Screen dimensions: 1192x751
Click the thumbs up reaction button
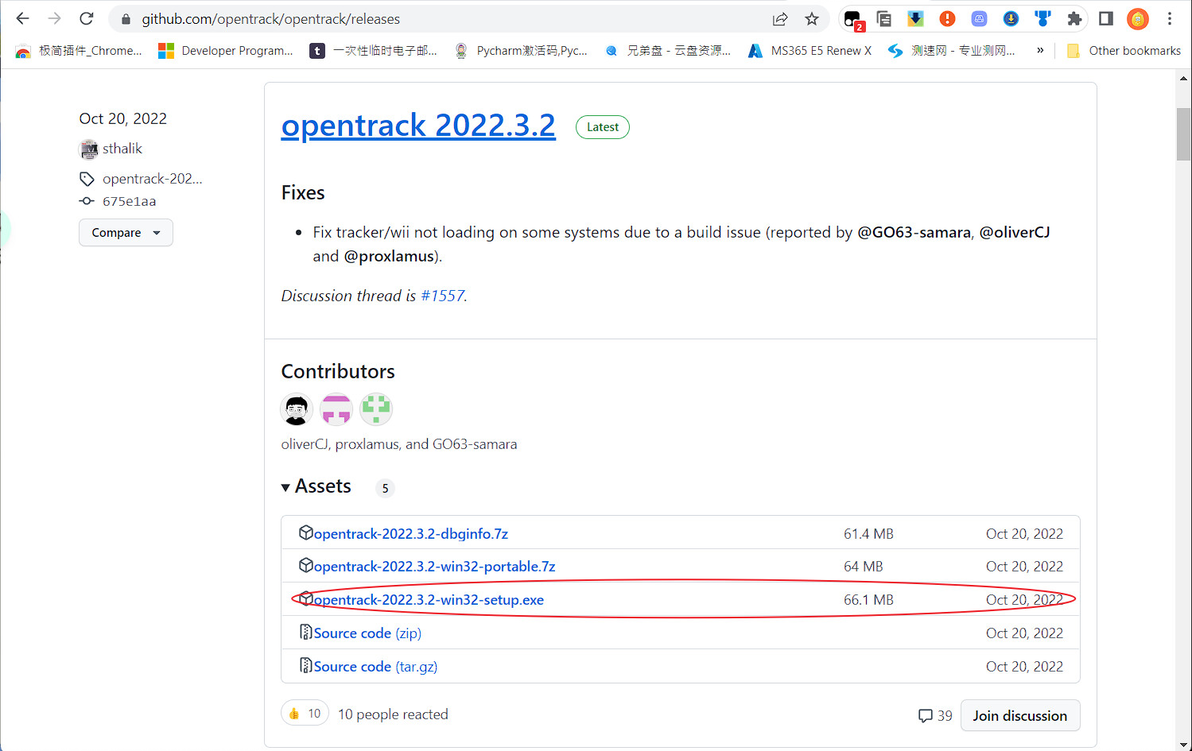coord(304,714)
